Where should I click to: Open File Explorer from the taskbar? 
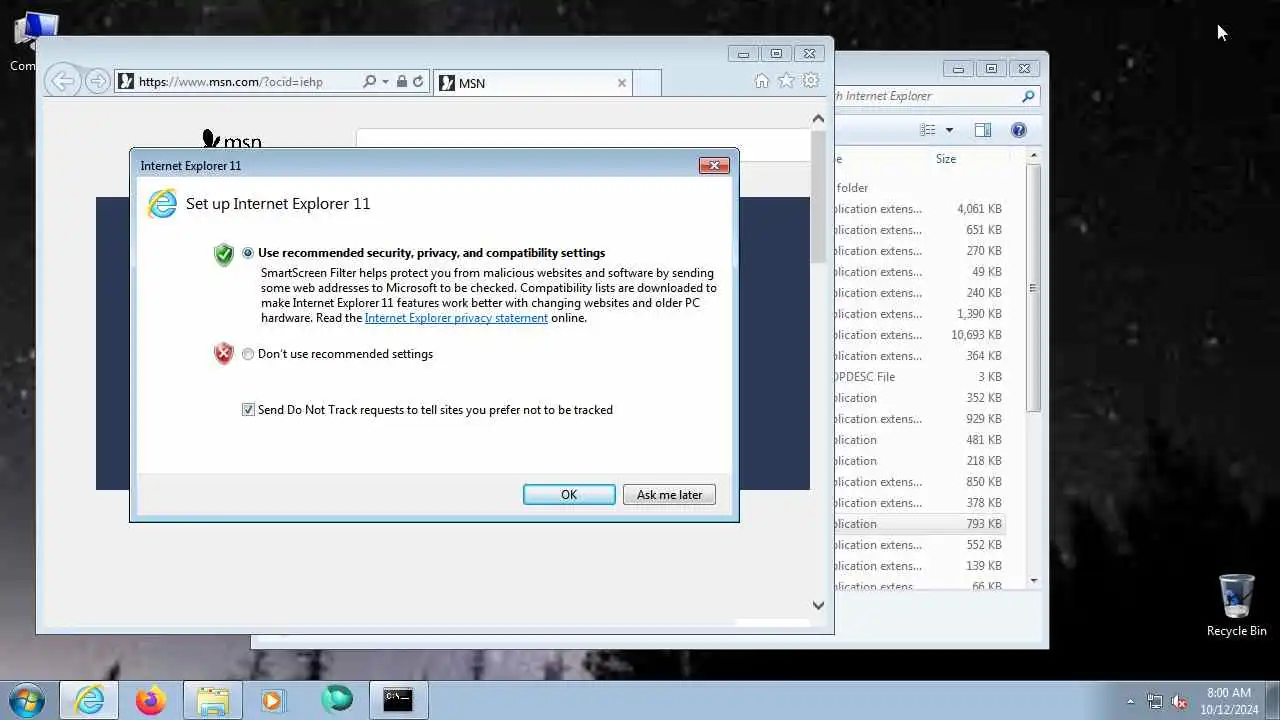[212, 700]
